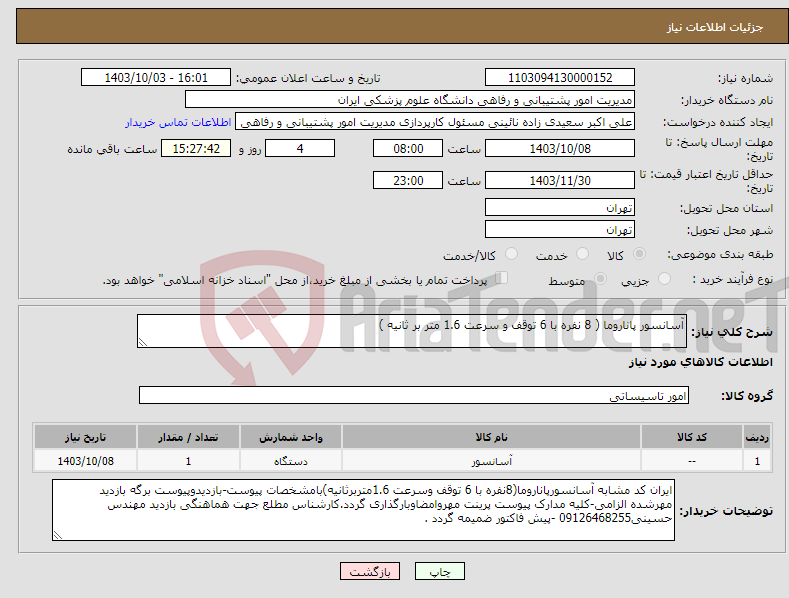The height and width of the screenshot is (598, 789).
Task: Click the delivery city field تهران
Action: point(560,230)
